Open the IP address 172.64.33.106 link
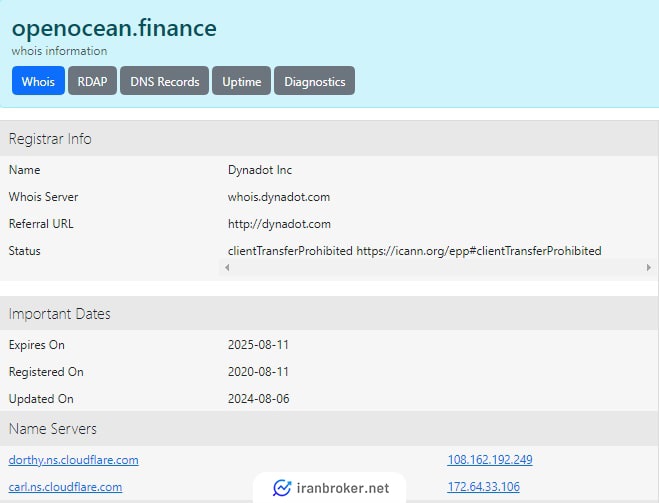This screenshot has height=503, width=659. (x=484, y=487)
